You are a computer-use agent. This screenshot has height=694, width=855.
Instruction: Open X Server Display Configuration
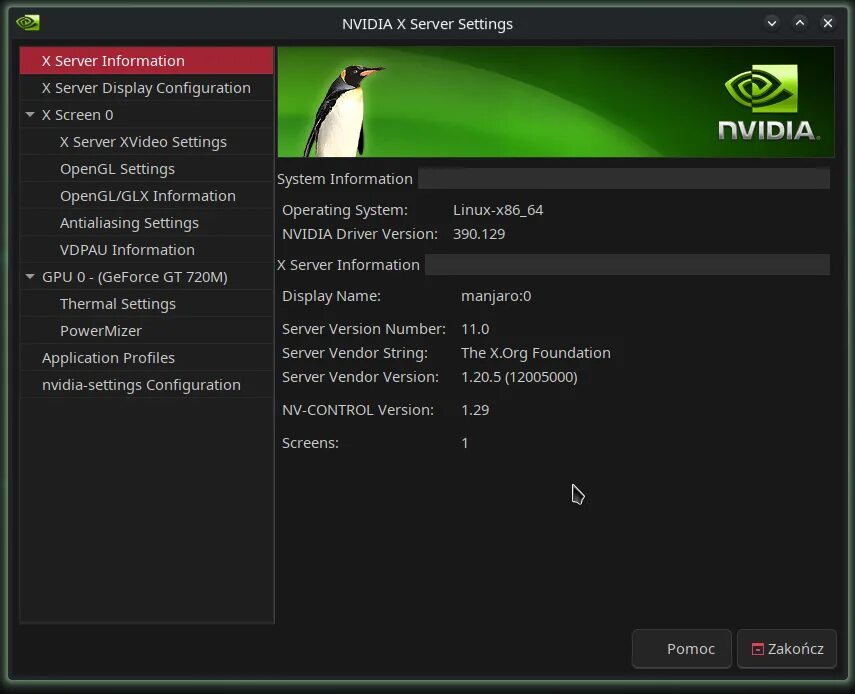(x=146, y=88)
